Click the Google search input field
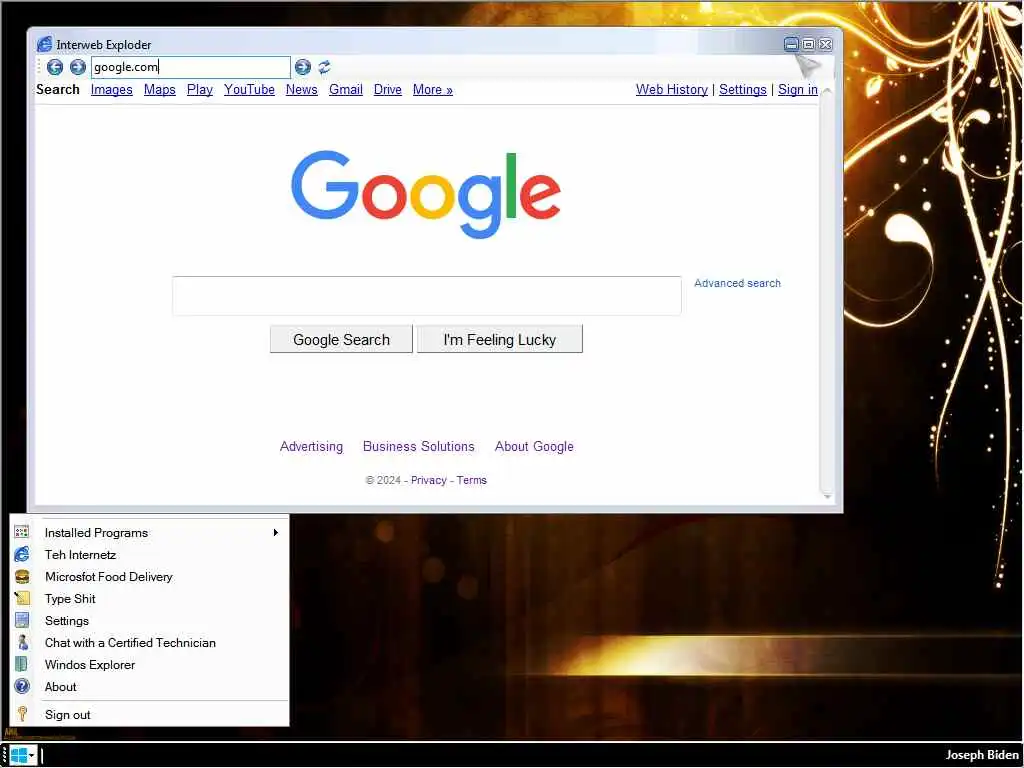Image resolution: width=1024 pixels, height=768 pixels. point(426,296)
